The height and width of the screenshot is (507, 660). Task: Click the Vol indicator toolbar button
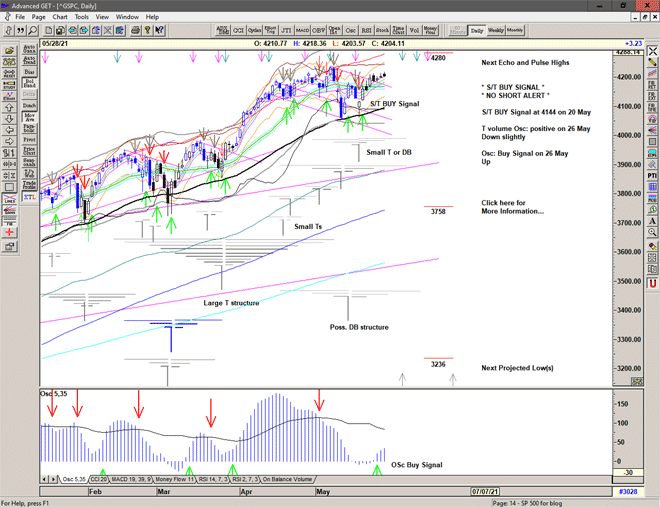(x=414, y=31)
